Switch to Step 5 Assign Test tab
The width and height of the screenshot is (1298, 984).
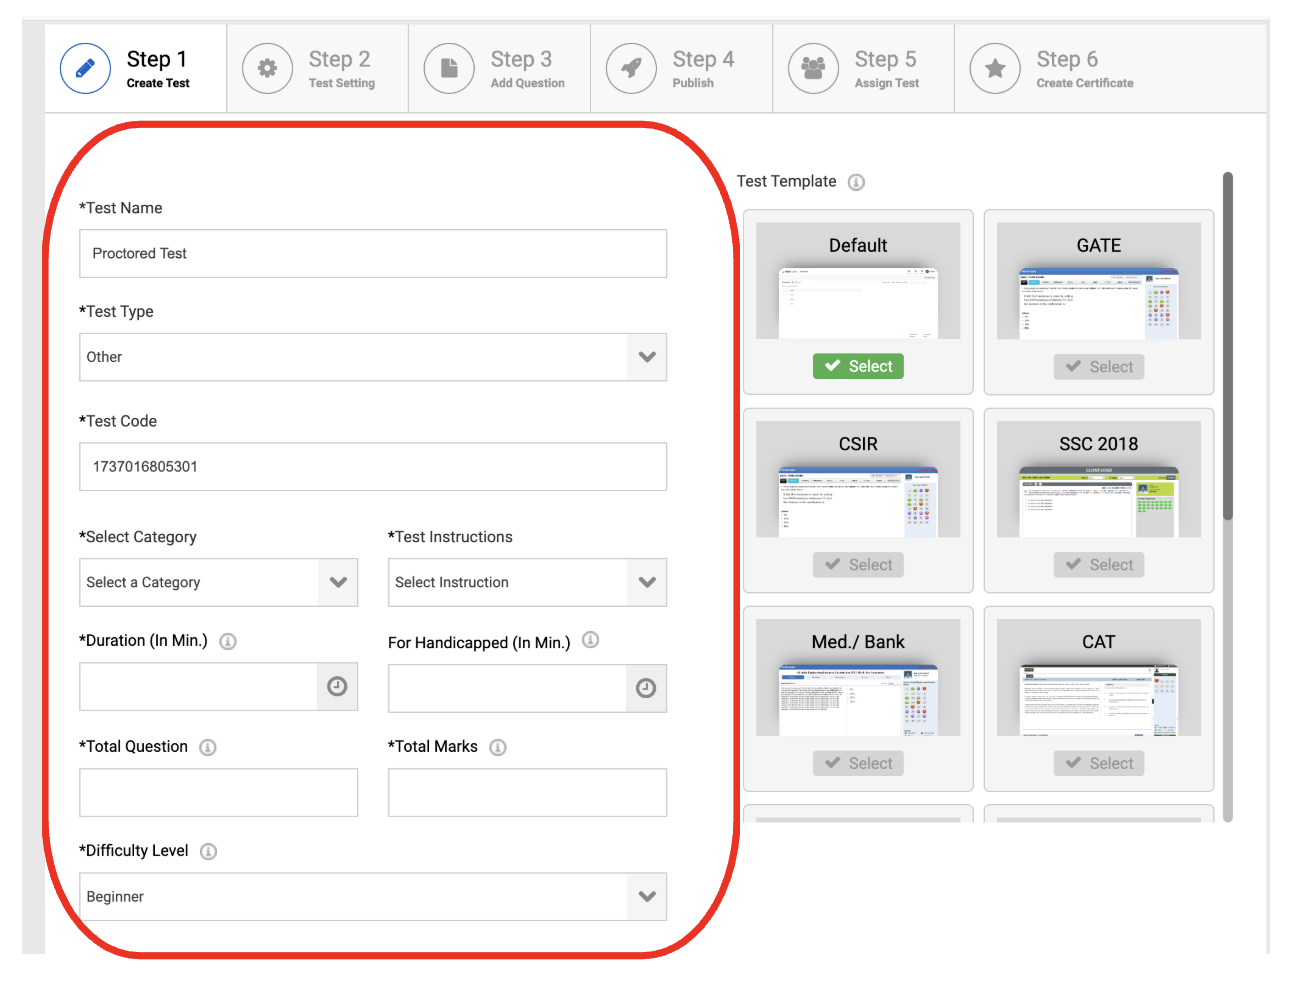(x=863, y=69)
